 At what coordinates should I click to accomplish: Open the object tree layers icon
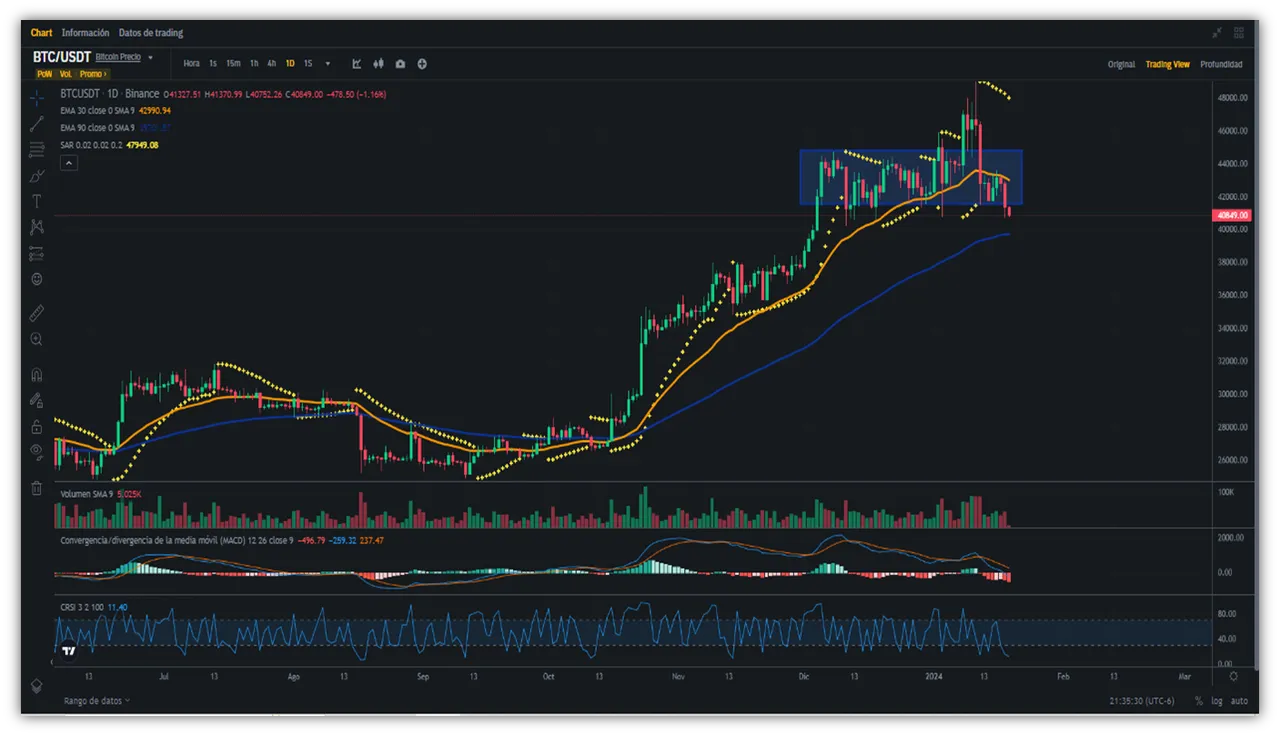[36, 686]
